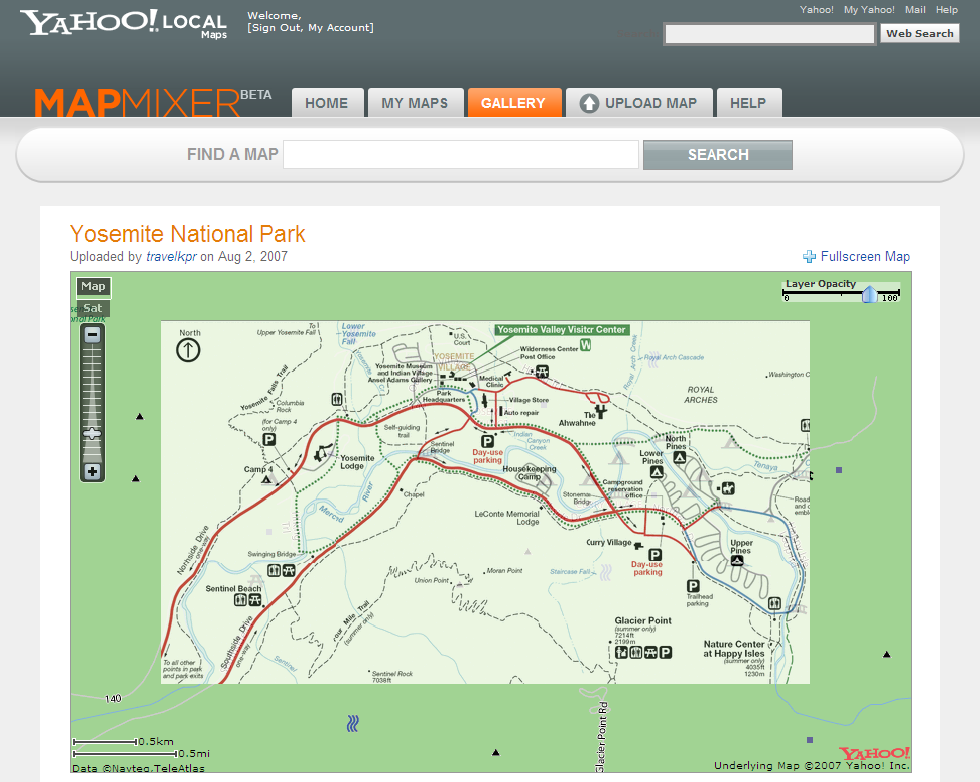Click the Yosemite Valley Visitor Center label
This screenshot has height=782, width=980.
point(561,329)
